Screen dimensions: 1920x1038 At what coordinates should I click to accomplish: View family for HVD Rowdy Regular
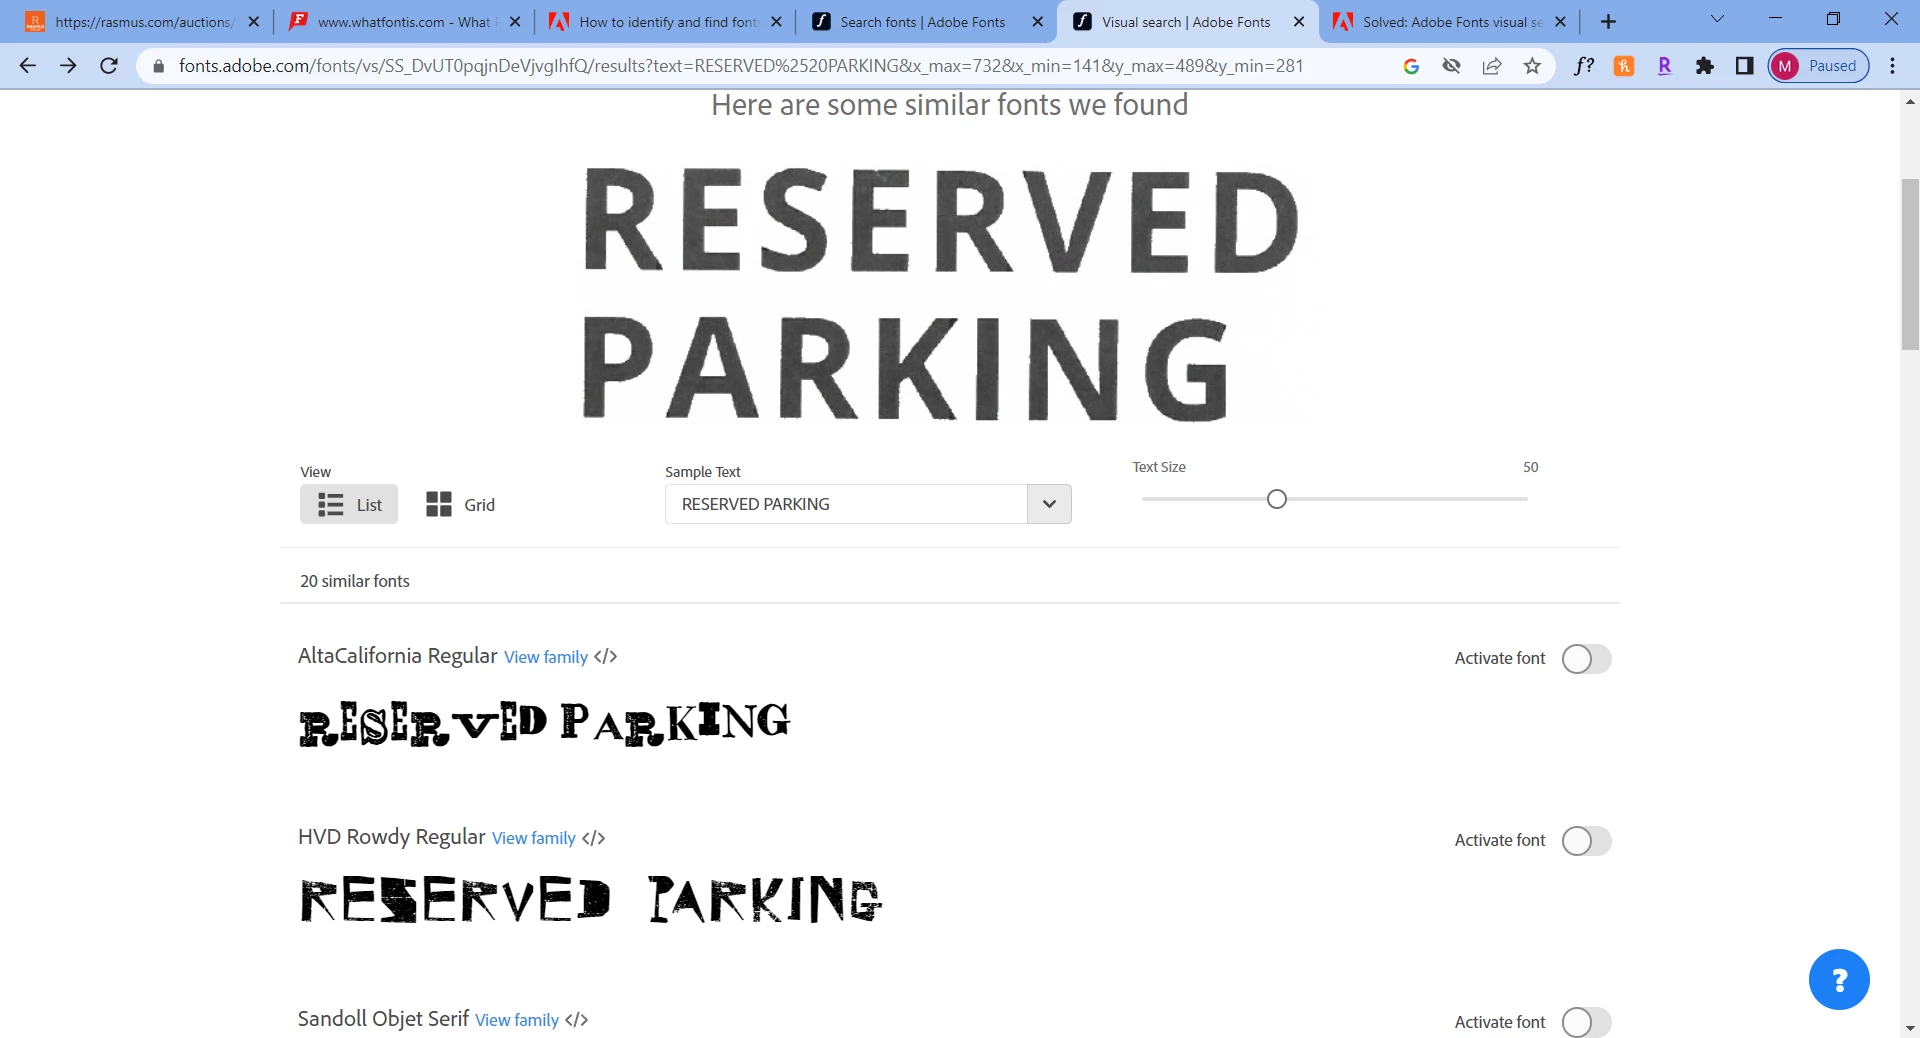click(x=534, y=838)
